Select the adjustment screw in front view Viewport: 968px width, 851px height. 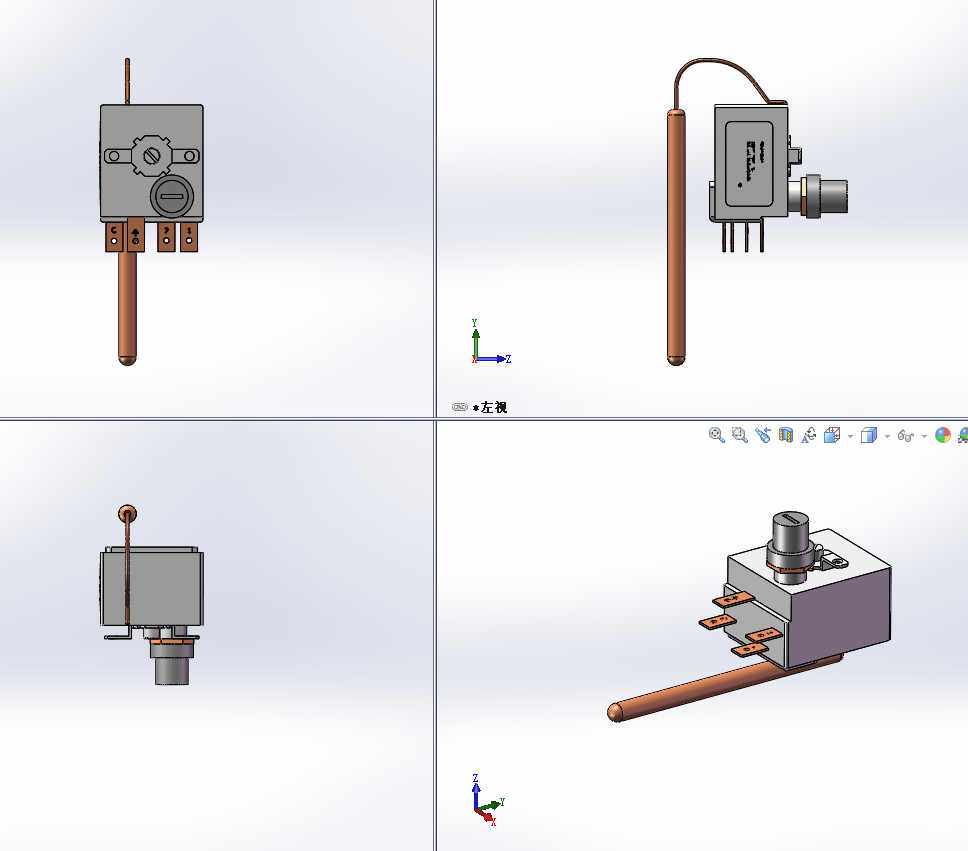point(151,156)
